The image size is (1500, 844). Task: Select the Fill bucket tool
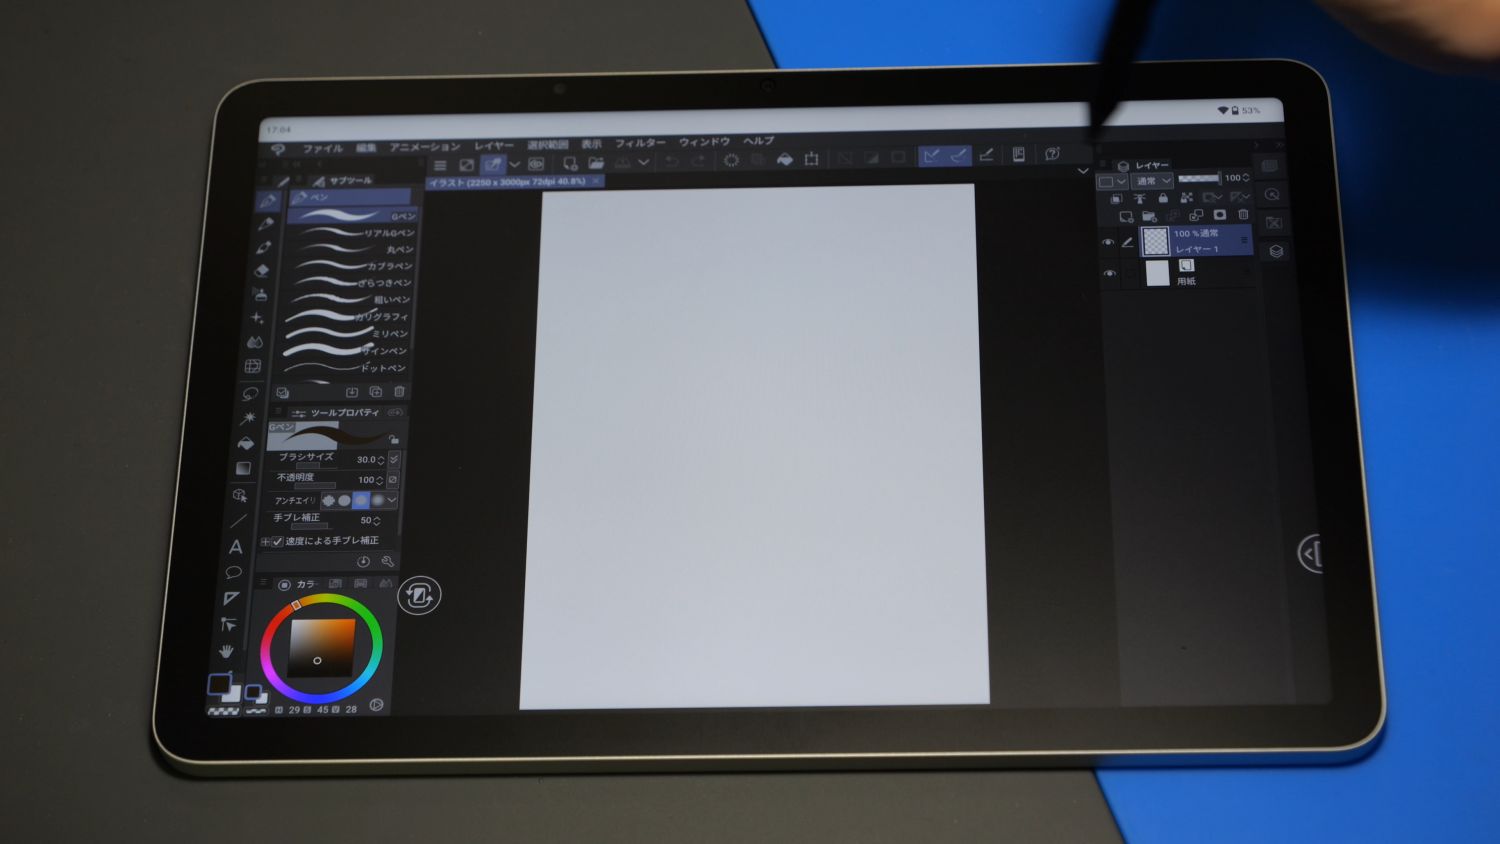(x=246, y=443)
